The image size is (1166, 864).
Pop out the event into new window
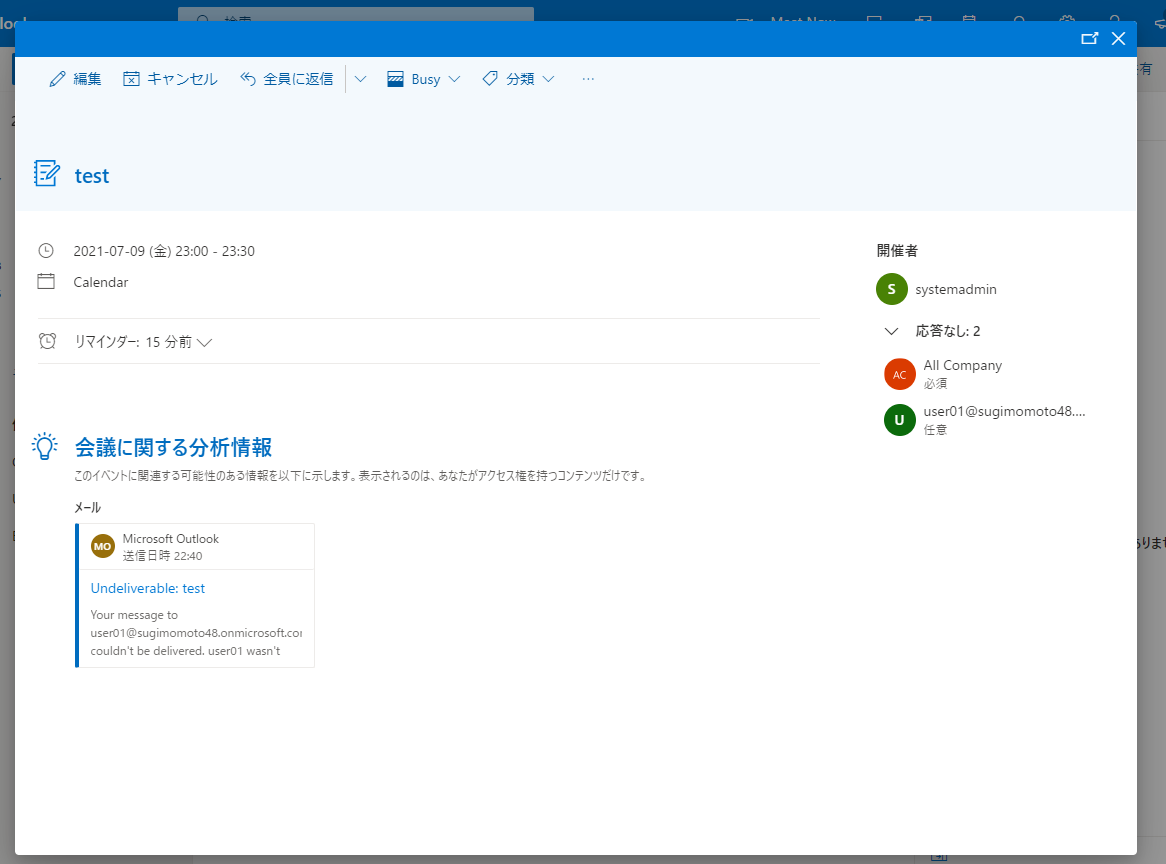point(1089,39)
